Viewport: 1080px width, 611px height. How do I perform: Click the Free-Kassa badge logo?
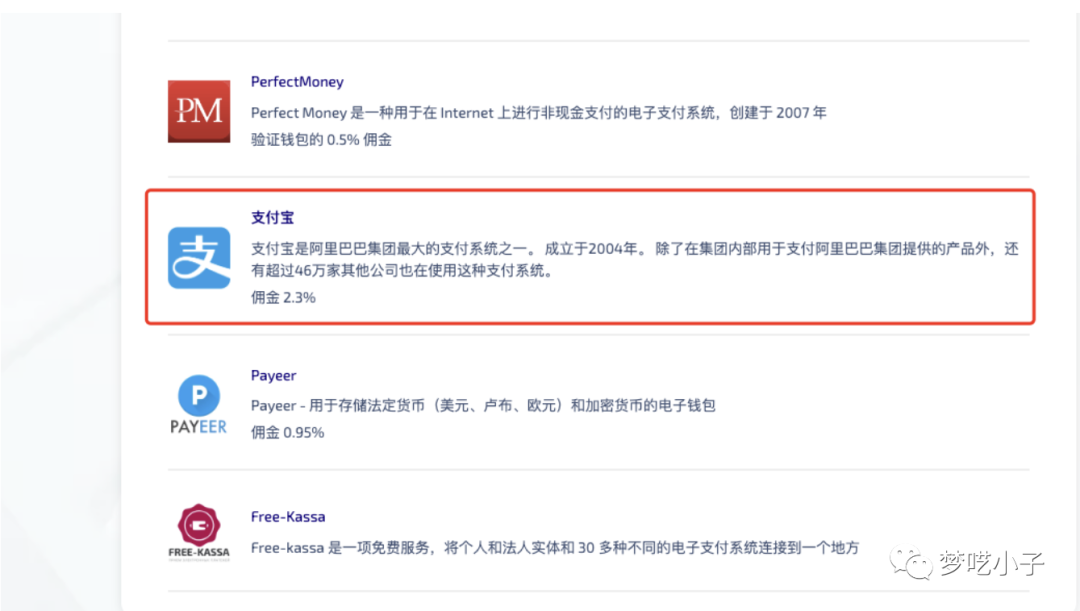click(x=199, y=532)
